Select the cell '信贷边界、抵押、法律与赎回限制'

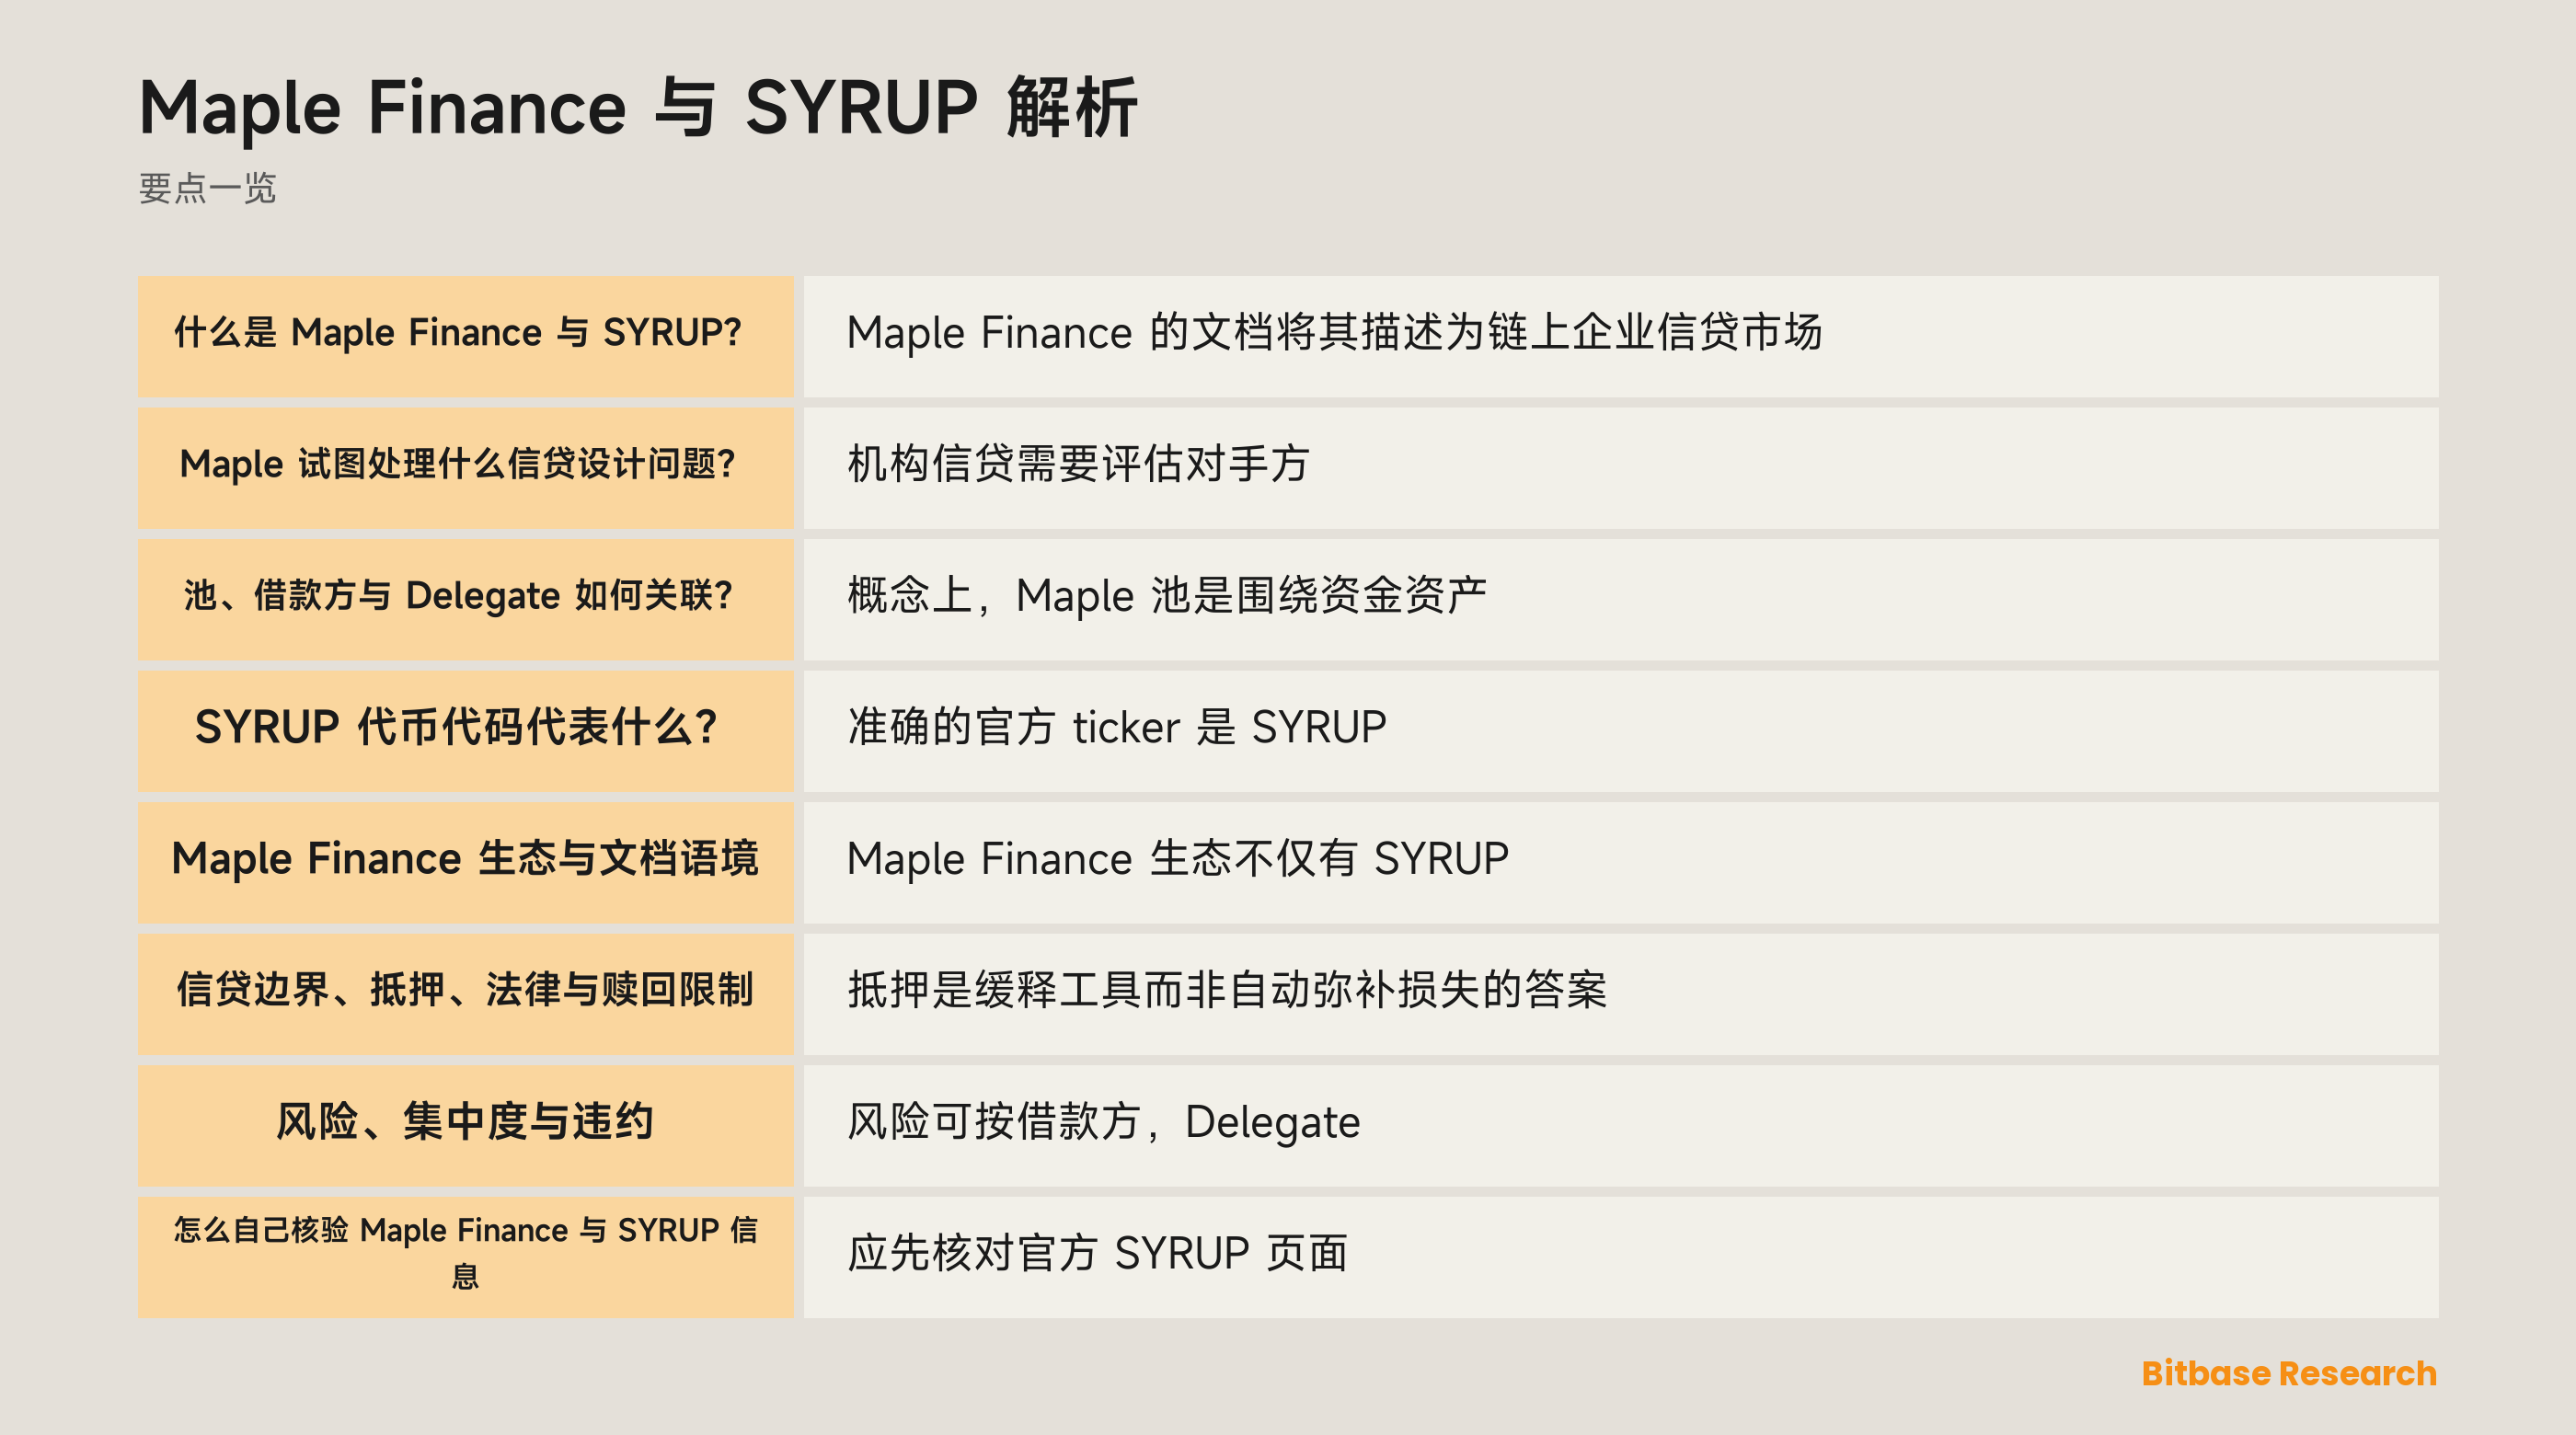(x=465, y=994)
